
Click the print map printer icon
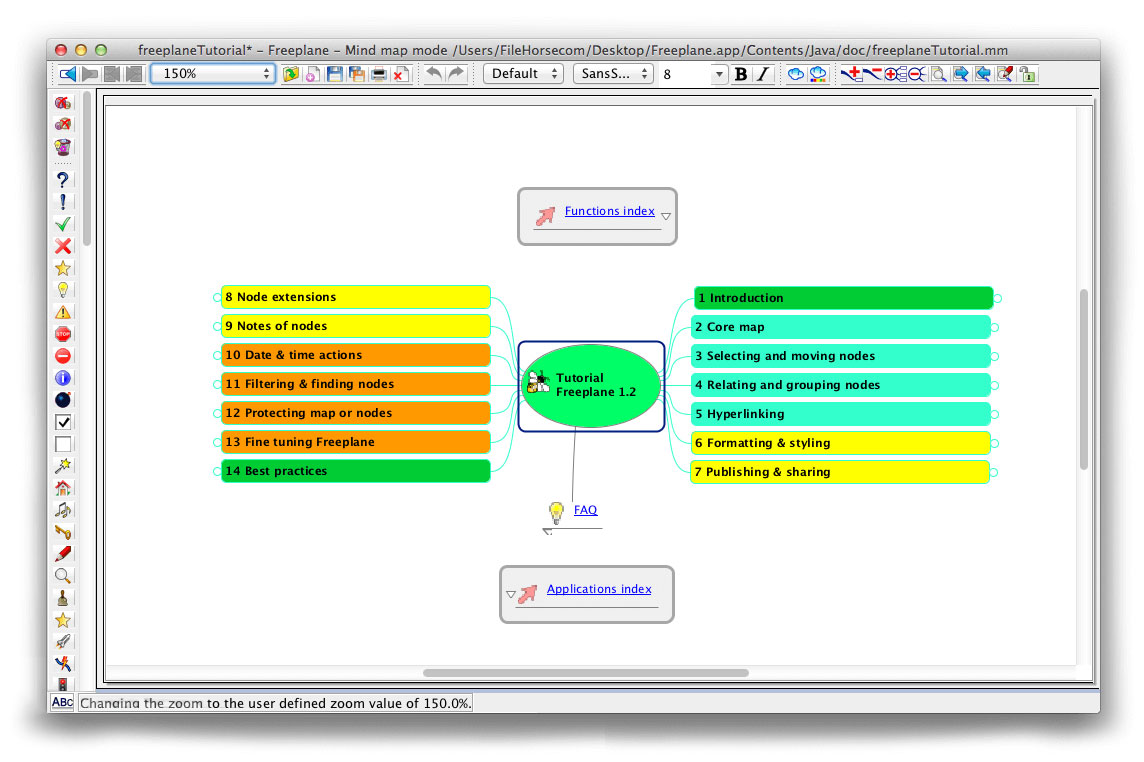pyautogui.click(x=379, y=74)
